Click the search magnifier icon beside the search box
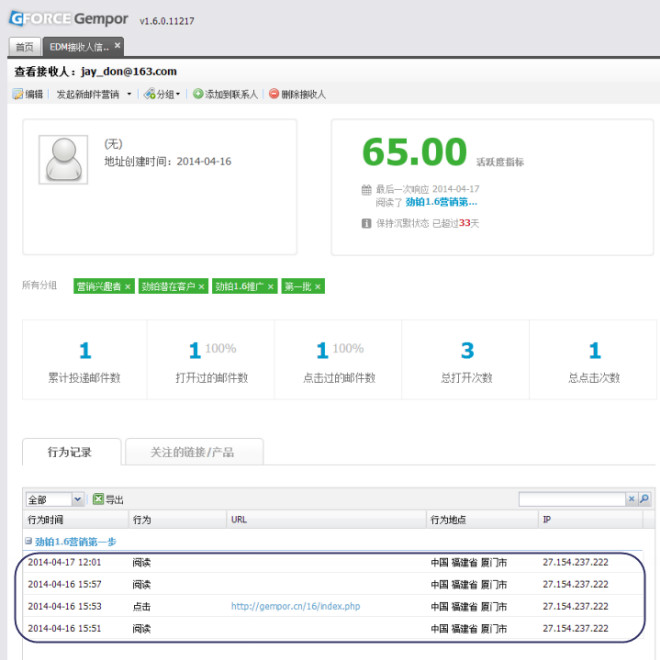 tap(644, 499)
